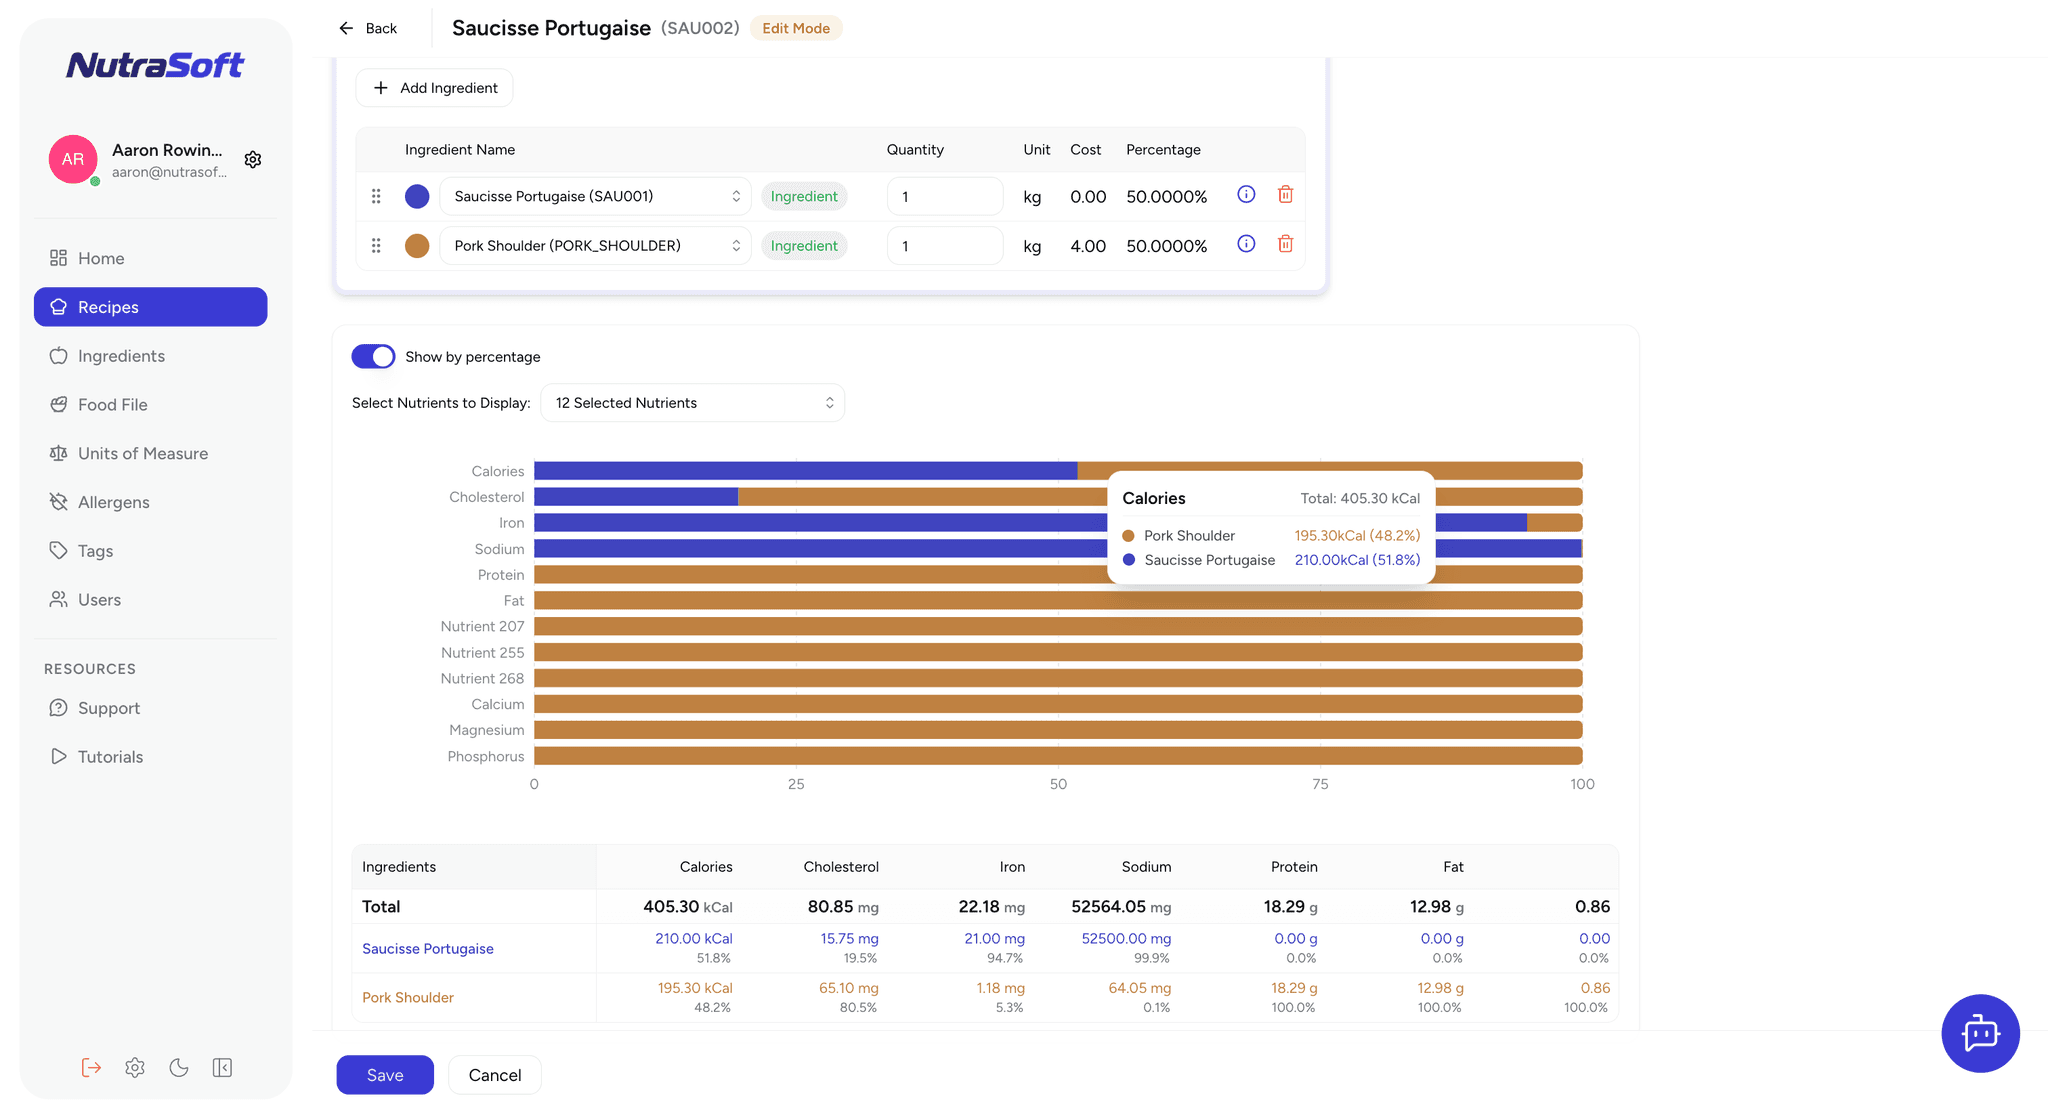Open Tags page
Image resolution: width=2048 pixels, height=1119 pixels.
pyautogui.click(x=150, y=551)
